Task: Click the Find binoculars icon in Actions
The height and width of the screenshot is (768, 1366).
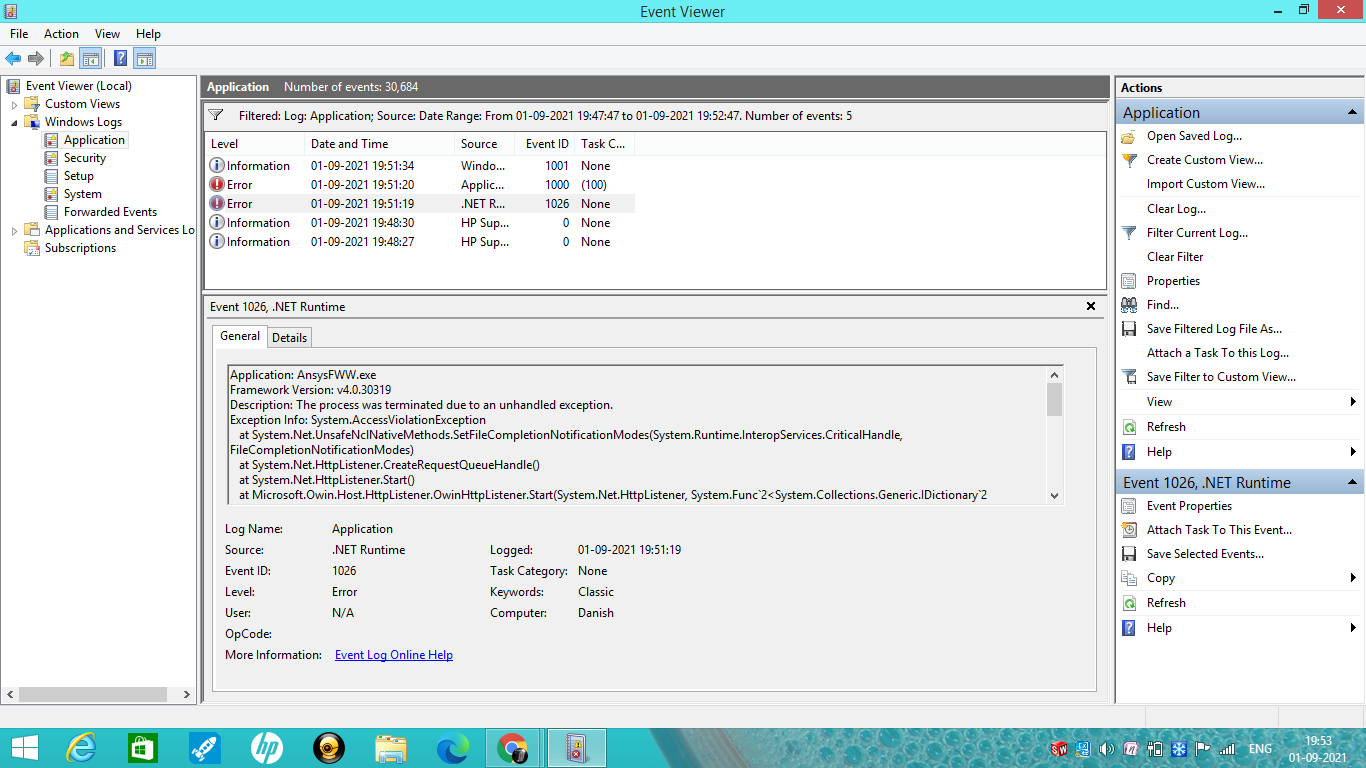Action: click(x=1129, y=305)
